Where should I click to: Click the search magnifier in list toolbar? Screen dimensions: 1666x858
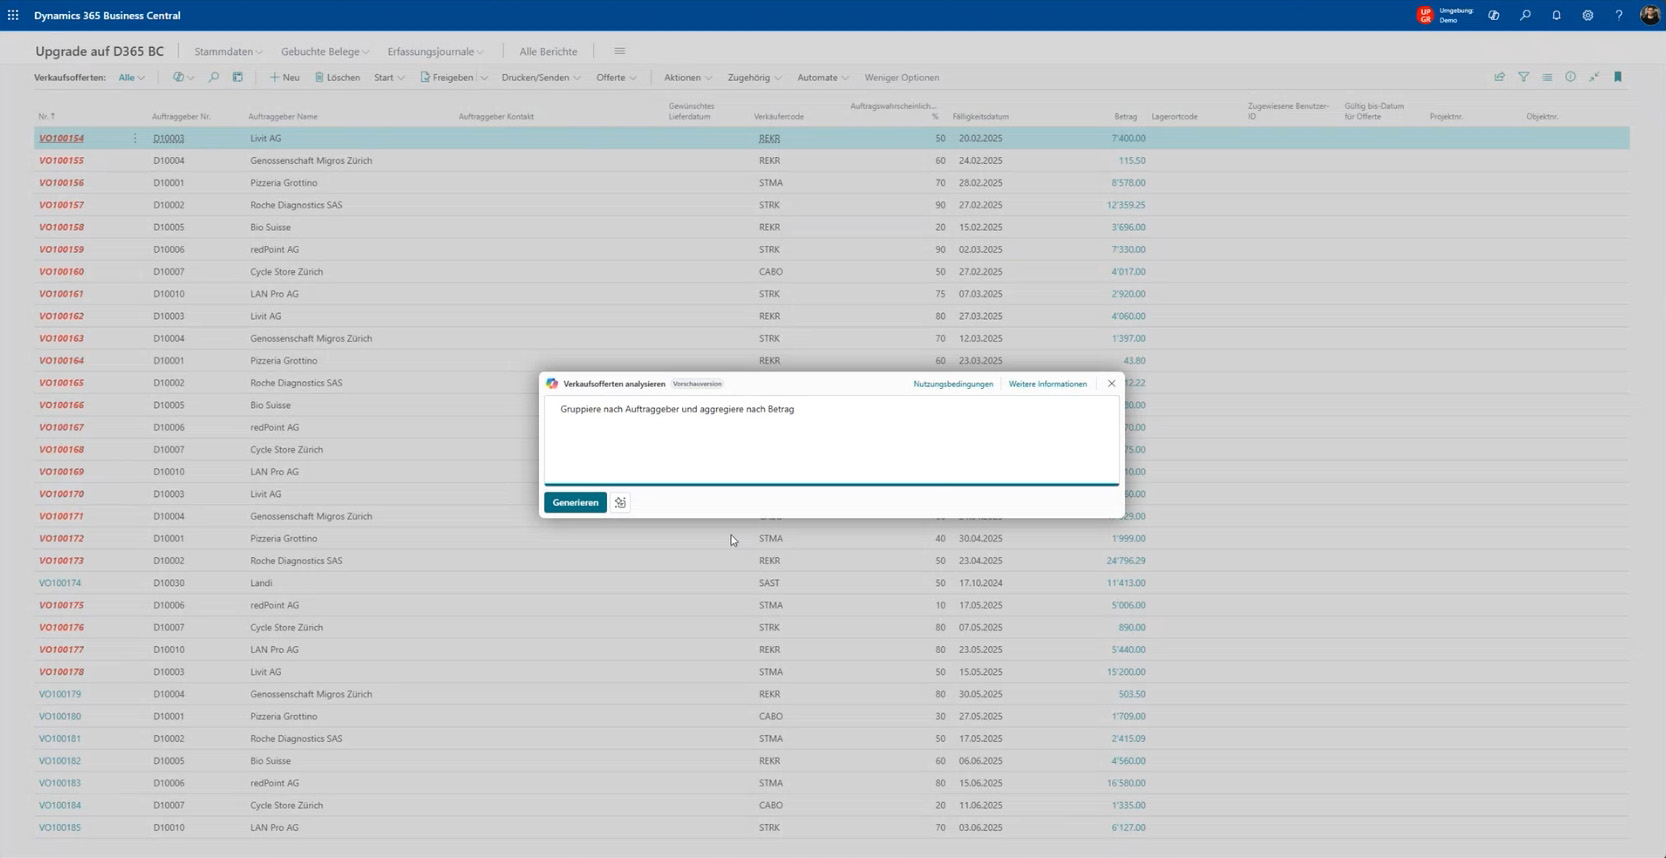tap(213, 77)
